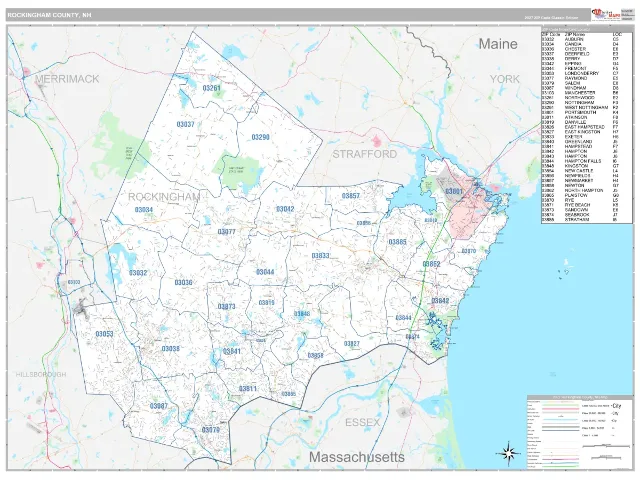The height and width of the screenshot is (480, 640).
Task: Select ZIP code label 03852
Action: click(x=431, y=264)
